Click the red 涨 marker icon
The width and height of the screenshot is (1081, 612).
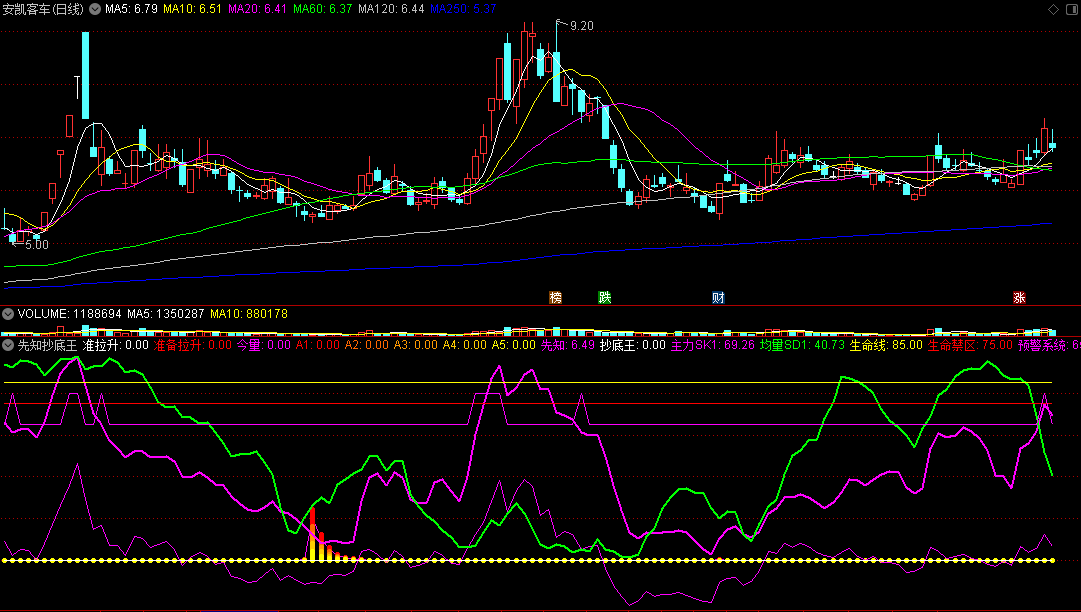pos(1019,298)
